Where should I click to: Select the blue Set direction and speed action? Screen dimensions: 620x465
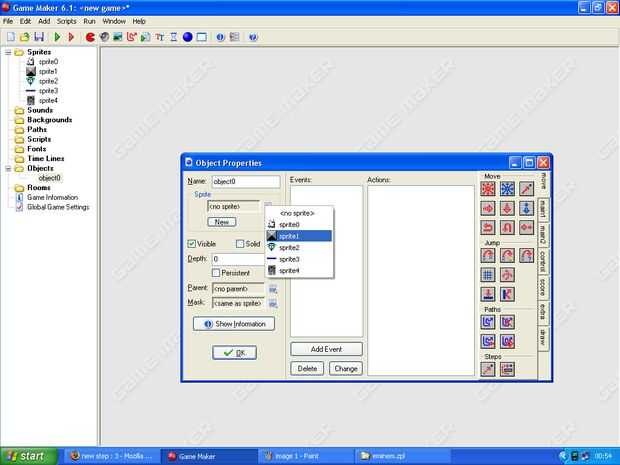507,189
